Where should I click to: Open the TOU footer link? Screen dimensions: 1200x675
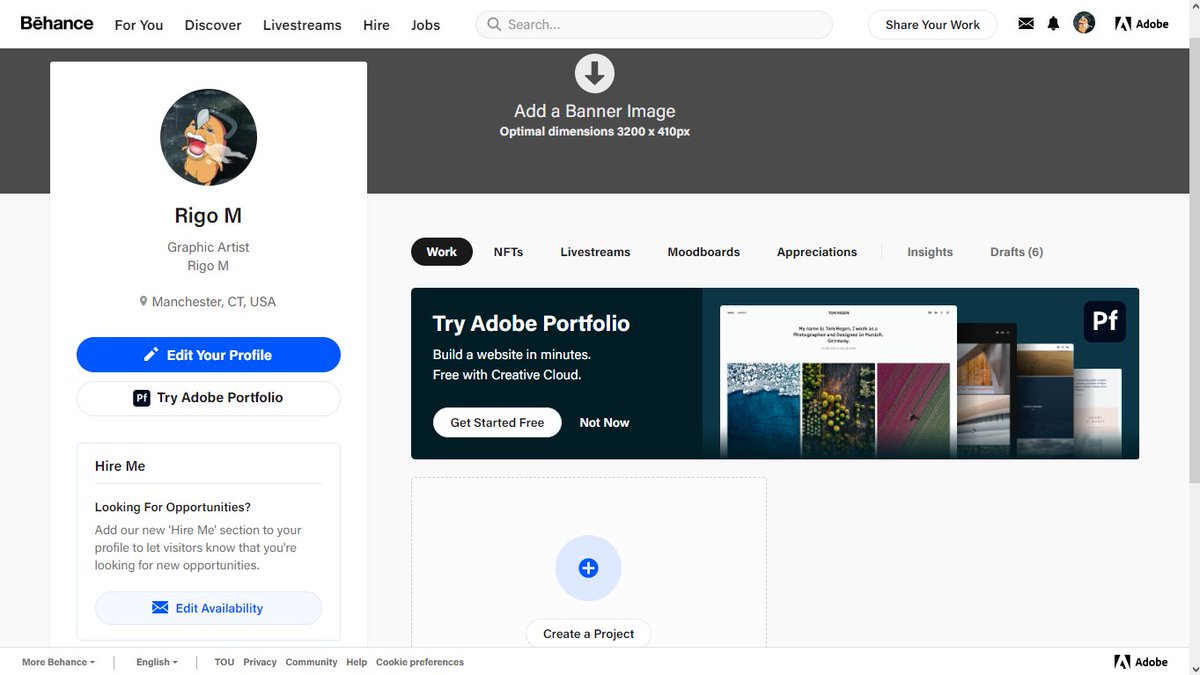point(224,662)
